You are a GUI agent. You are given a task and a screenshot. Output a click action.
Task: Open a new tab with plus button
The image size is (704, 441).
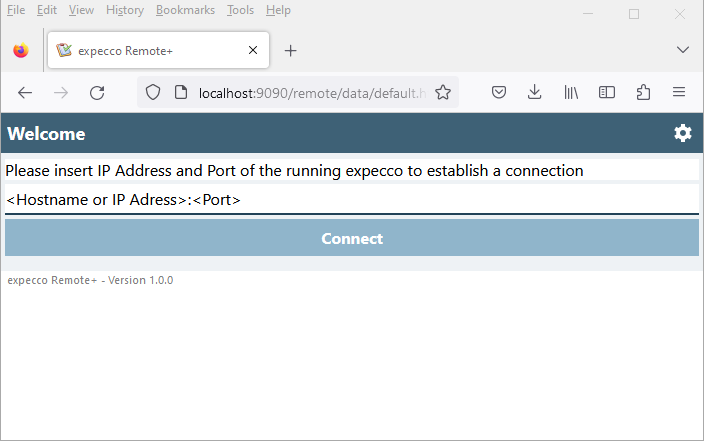tap(290, 50)
